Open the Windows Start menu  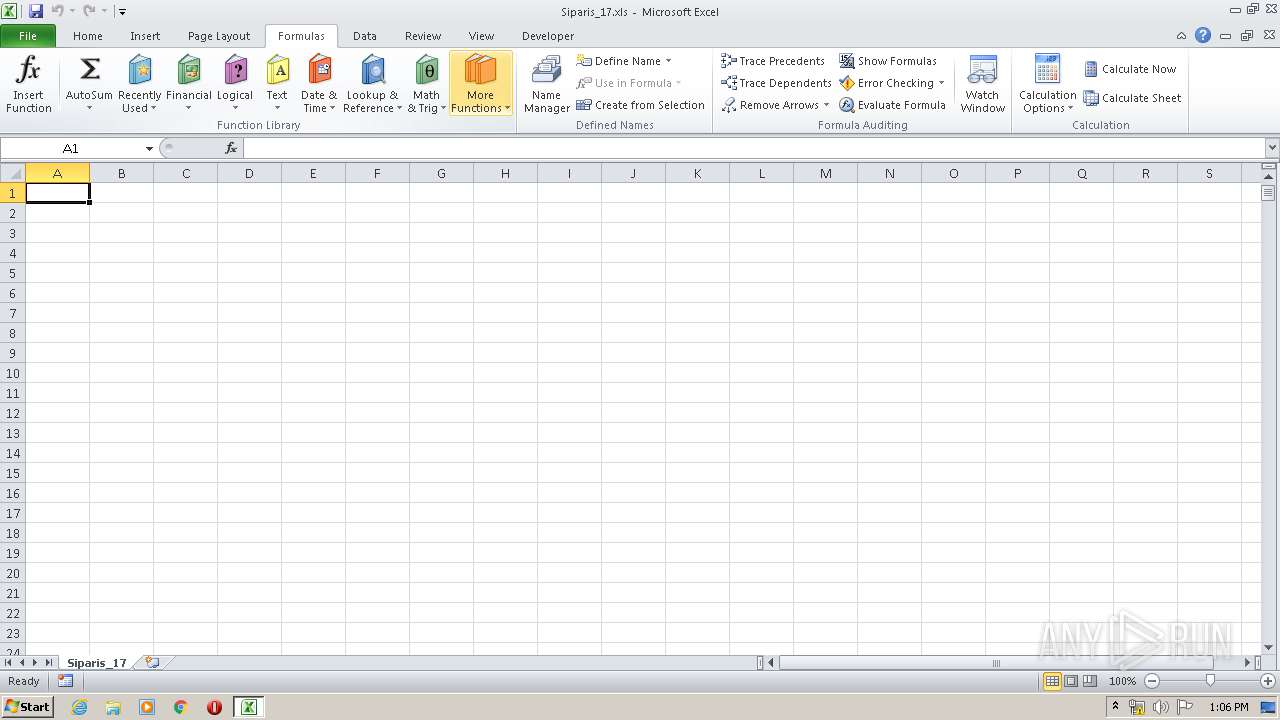coord(27,707)
